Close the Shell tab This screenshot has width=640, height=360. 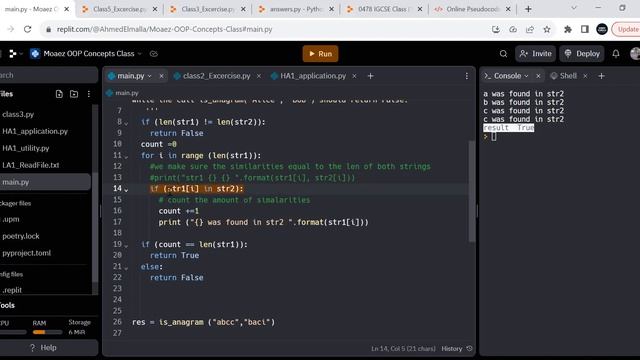click(x=585, y=76)
